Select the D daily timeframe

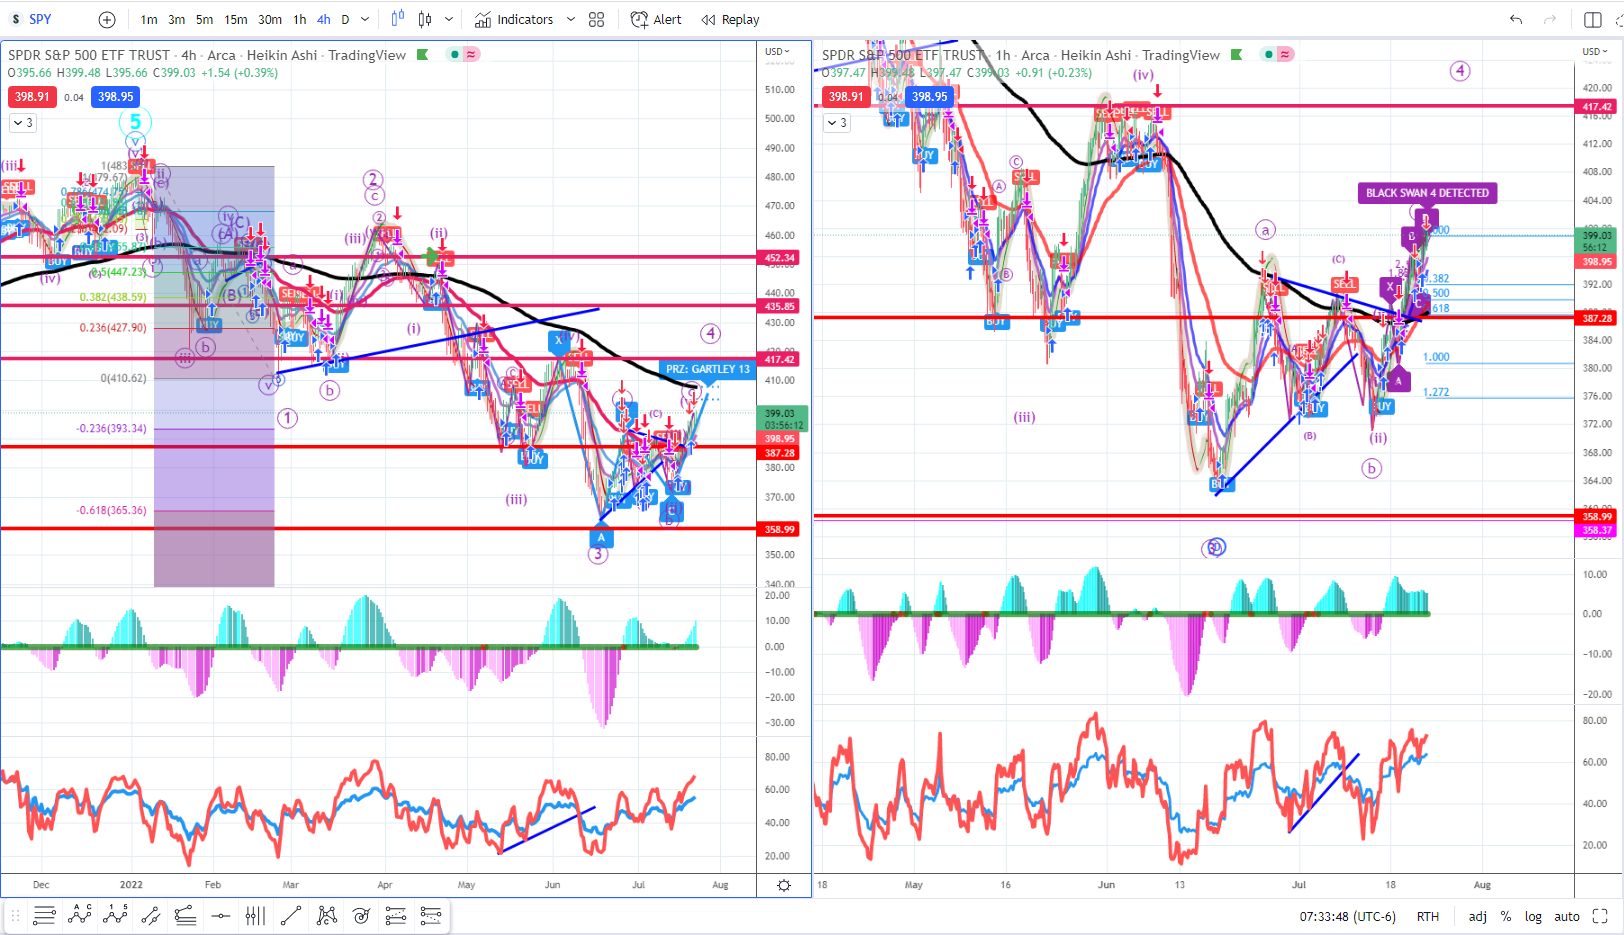pos(346,20)
